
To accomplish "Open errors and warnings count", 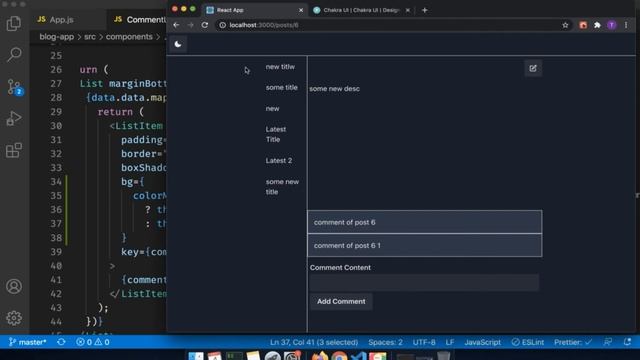I will point(93,342).
